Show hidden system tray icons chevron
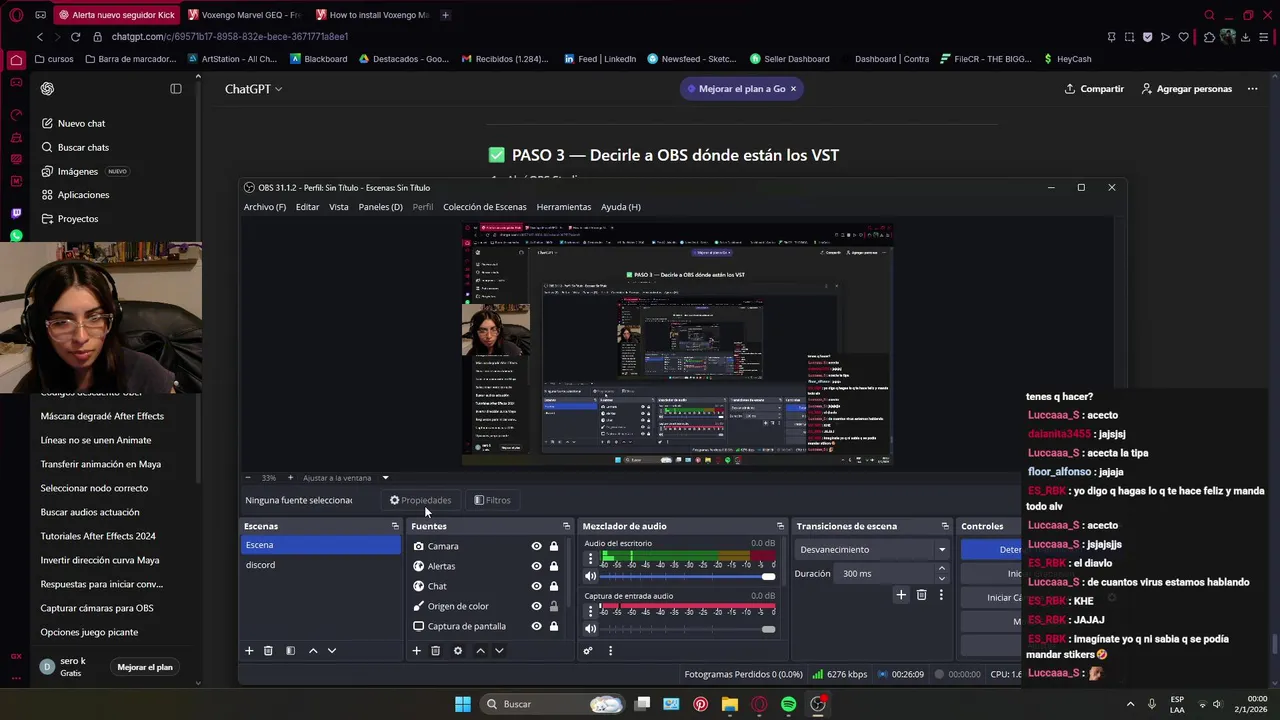This screenshot has height=720, width=1280. [x=1130, y=704]
